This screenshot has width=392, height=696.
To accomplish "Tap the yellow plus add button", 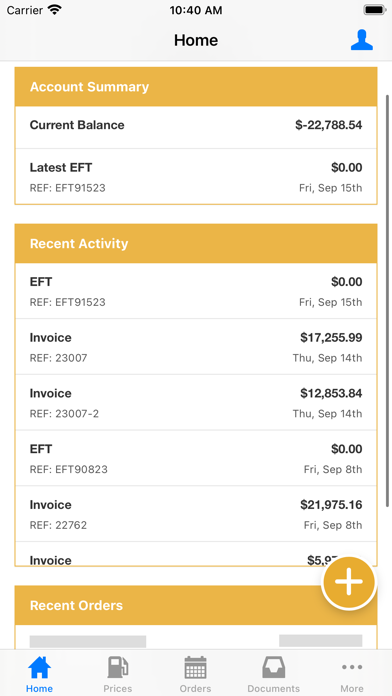I will point(349,582).
